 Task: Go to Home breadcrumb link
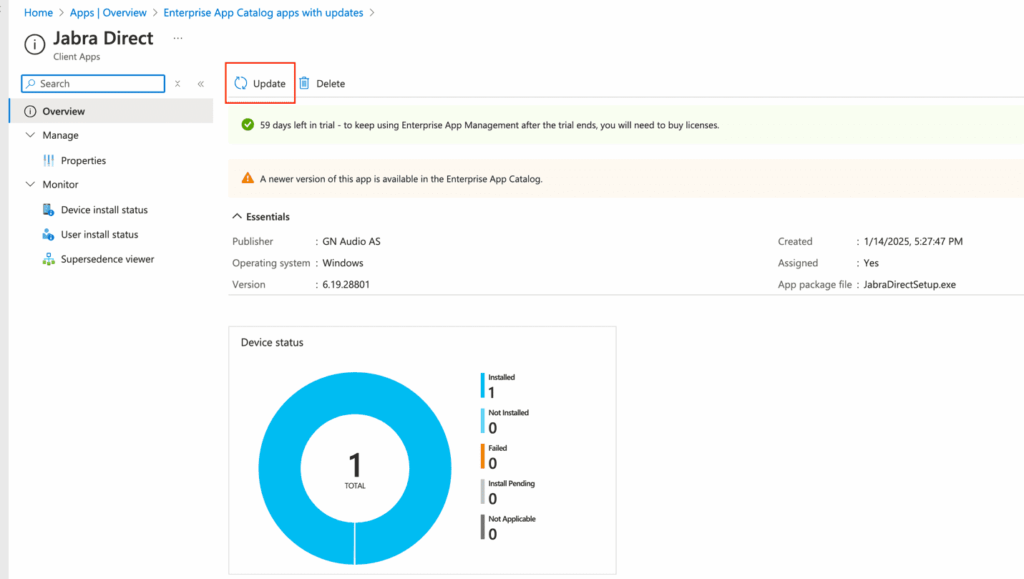(x=38, y=13)
